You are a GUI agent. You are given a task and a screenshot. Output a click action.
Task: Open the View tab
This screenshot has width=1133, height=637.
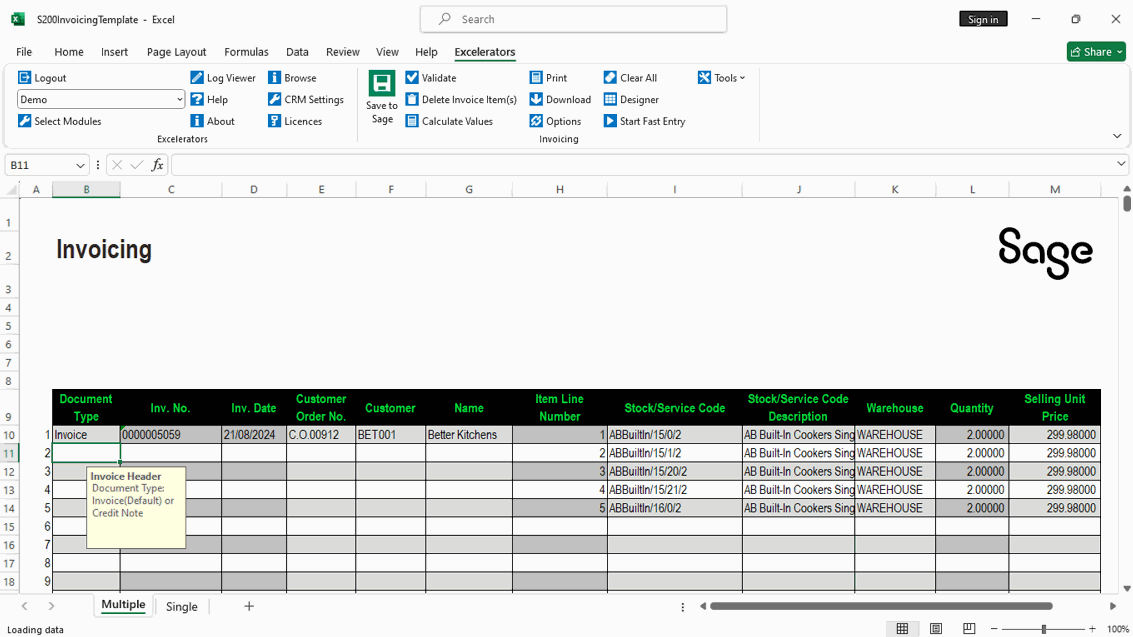[x=387, y=52]
